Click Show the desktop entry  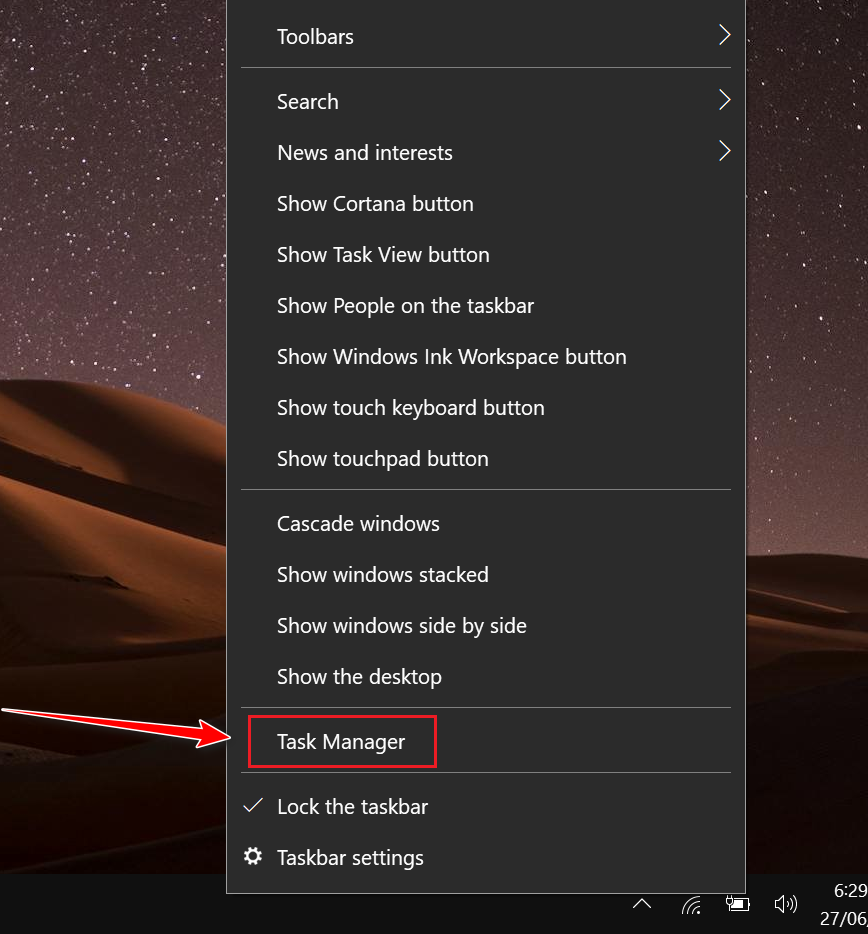tap(359, 677)
